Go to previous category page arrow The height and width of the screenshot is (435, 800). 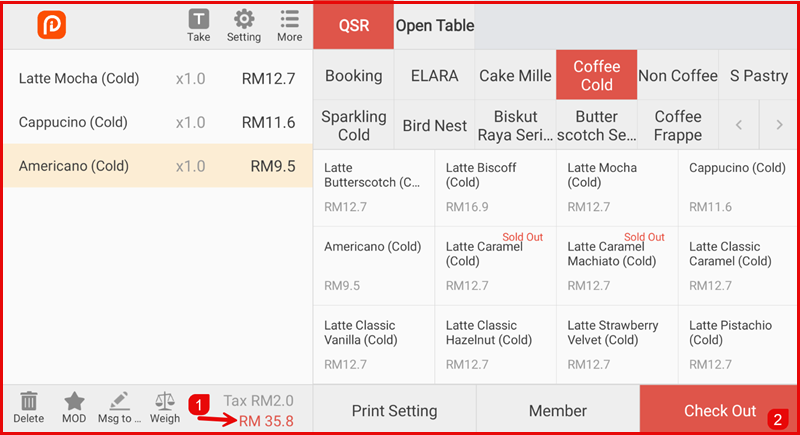tap(739, 125)
